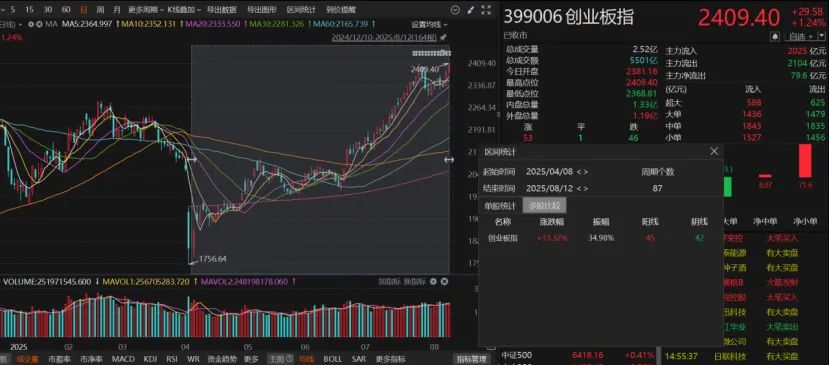Step the 结束时间 date forward
The image size is (830, 365).
(585, 188)
